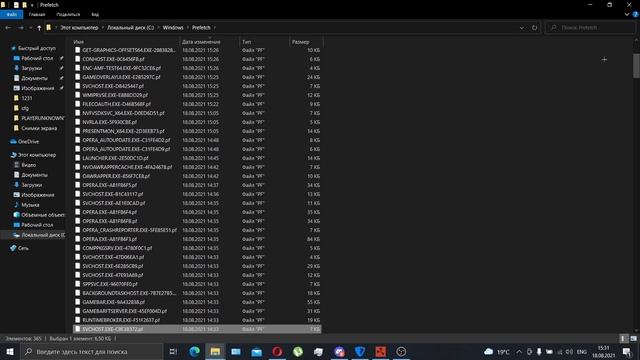The image size is (640, 360).
Task: Open the Файл menu tab
Action: [11, 14]
